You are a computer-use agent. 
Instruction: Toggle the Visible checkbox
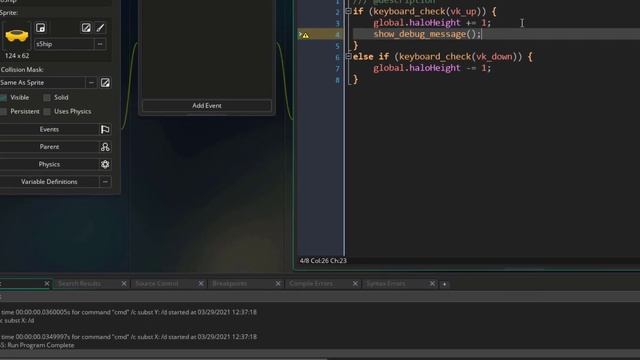tap(4, 98)
